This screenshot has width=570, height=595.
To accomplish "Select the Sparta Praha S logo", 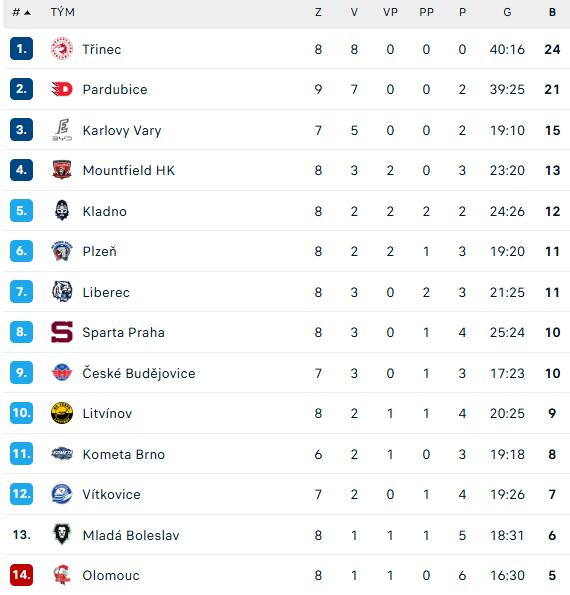I will coord(61,332).
